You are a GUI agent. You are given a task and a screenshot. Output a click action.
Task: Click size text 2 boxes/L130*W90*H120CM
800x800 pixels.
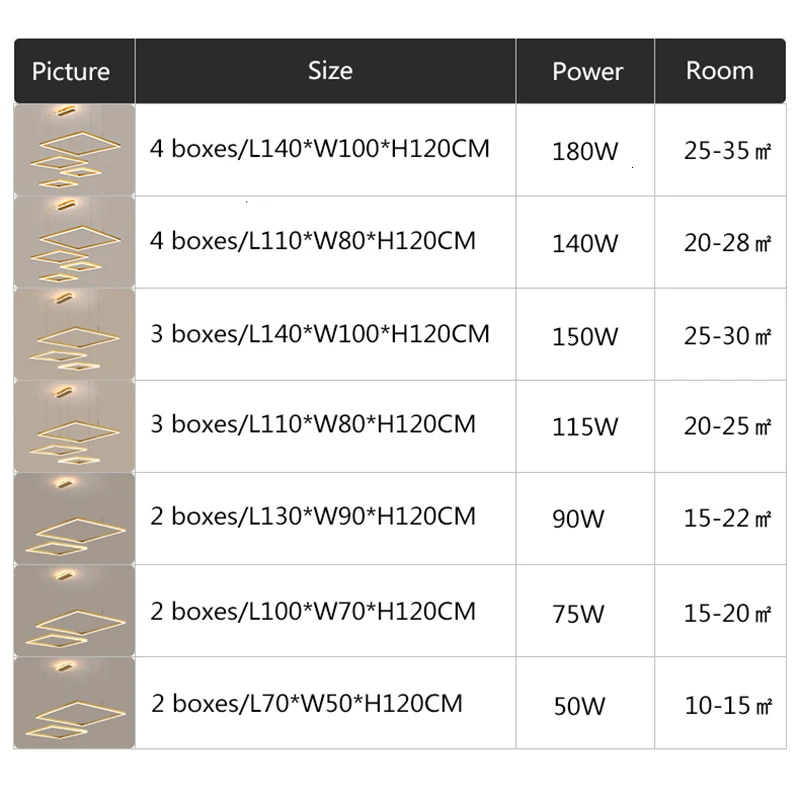[313, 517]
